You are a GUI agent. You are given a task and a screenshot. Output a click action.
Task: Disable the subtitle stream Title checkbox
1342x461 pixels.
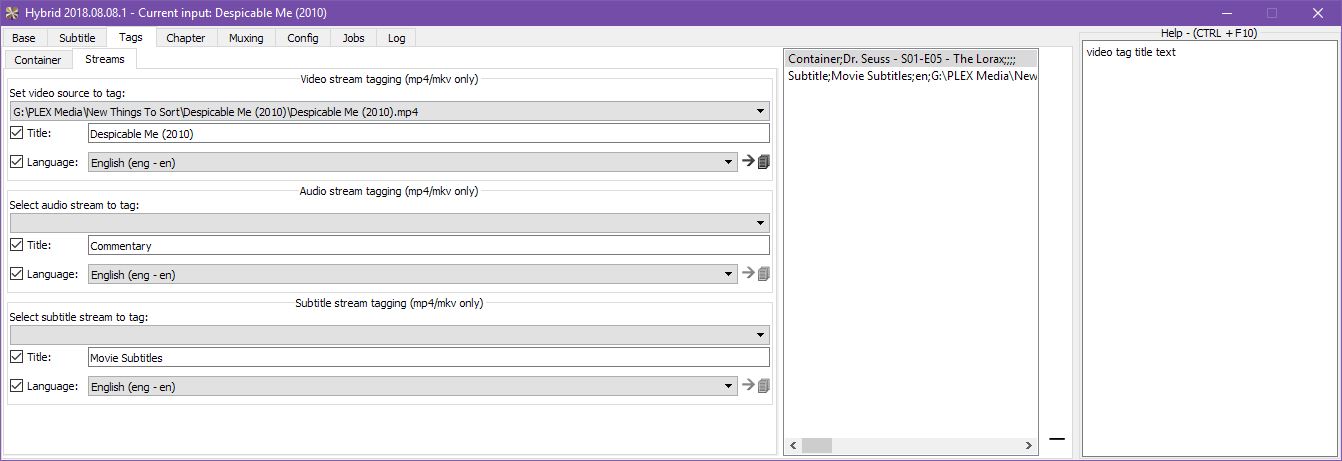17,357
